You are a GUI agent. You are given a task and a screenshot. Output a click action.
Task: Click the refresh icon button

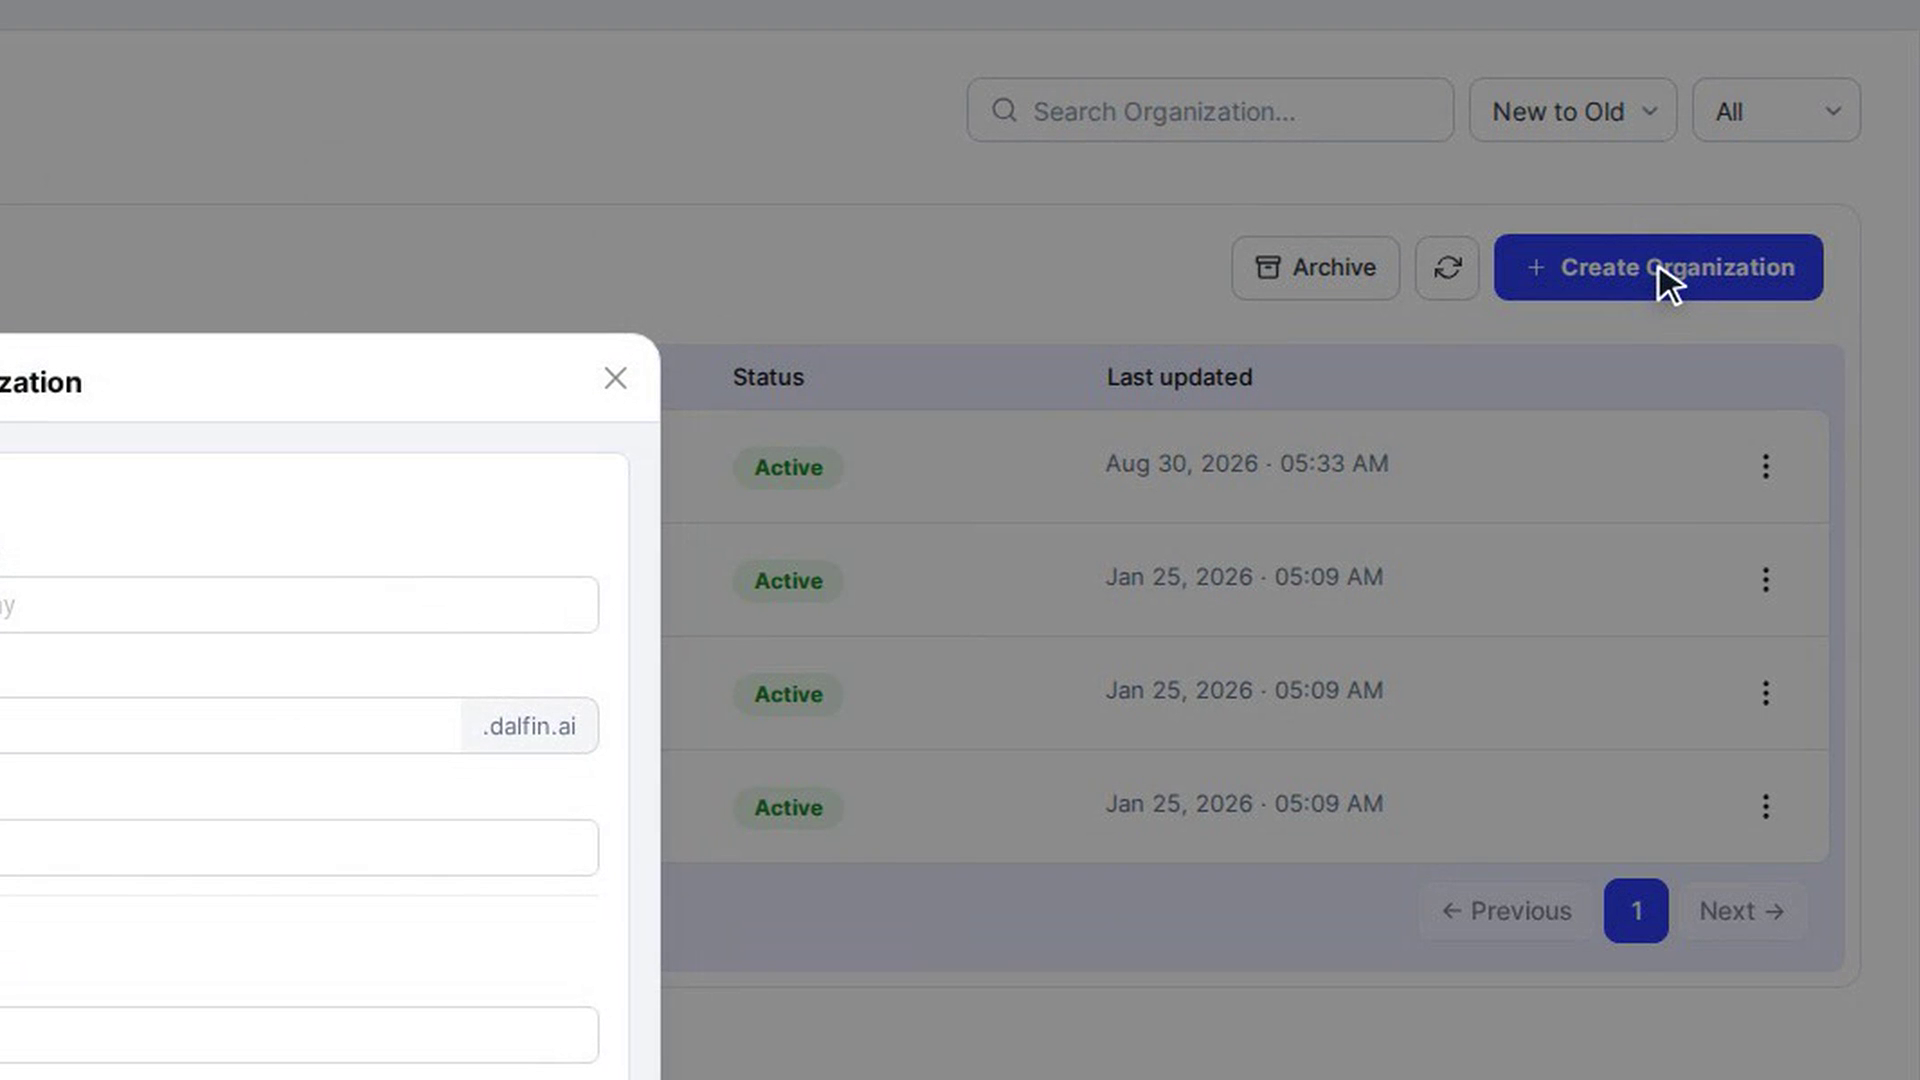click(x=1447, y=268)
